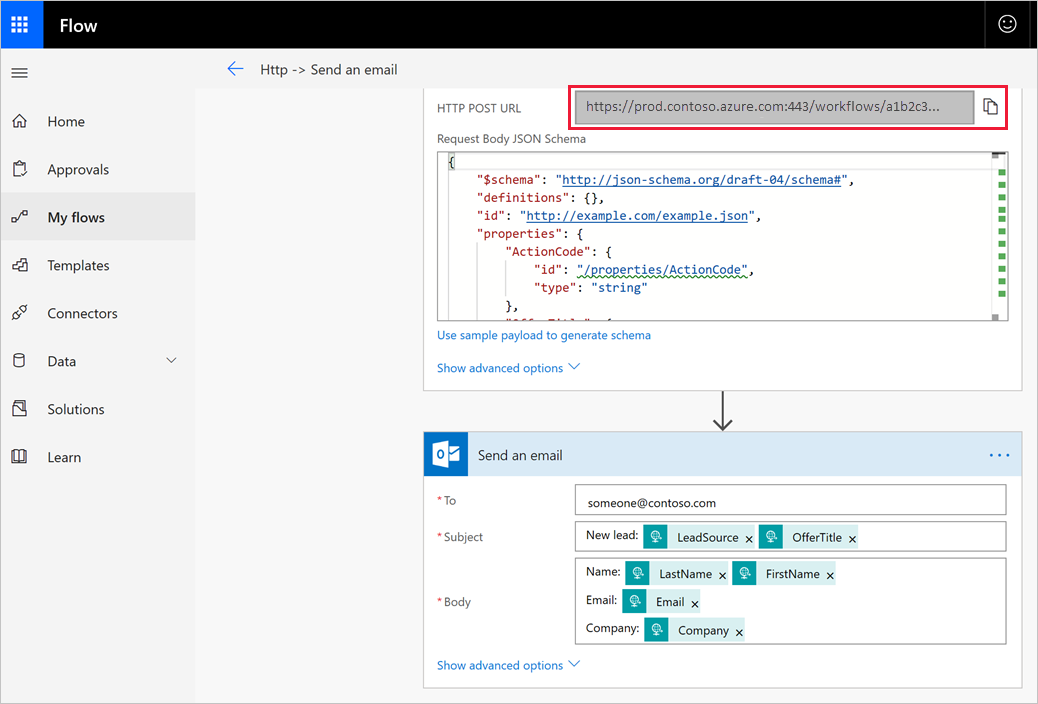Click the smiley feedback icon

coord(1007,25)
